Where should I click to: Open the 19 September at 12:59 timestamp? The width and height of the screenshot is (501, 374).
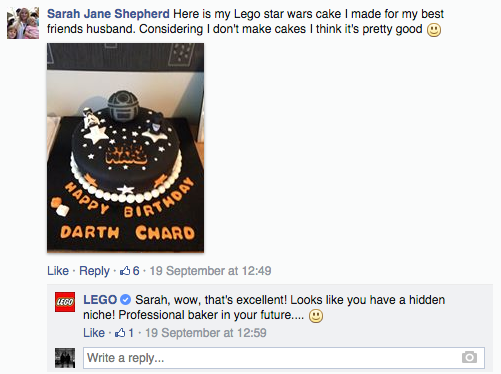[x=206, y=333]
